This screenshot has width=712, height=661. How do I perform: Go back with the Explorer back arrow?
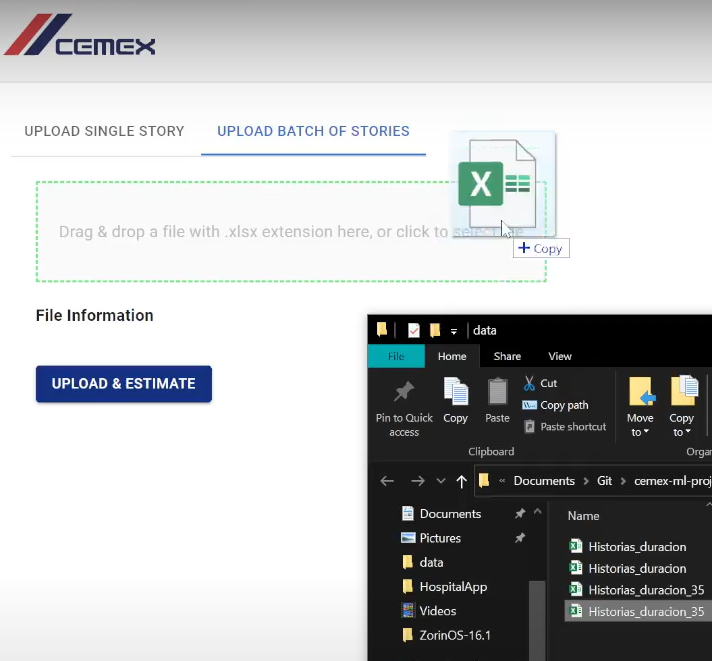pos(387,481)
